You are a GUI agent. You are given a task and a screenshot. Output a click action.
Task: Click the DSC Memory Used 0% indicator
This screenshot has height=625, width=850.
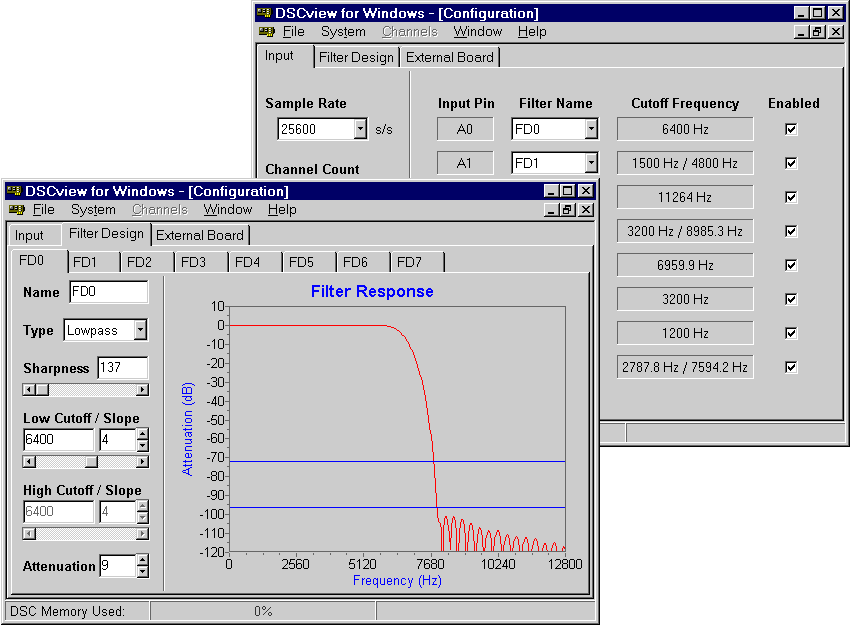coord(263,611)
